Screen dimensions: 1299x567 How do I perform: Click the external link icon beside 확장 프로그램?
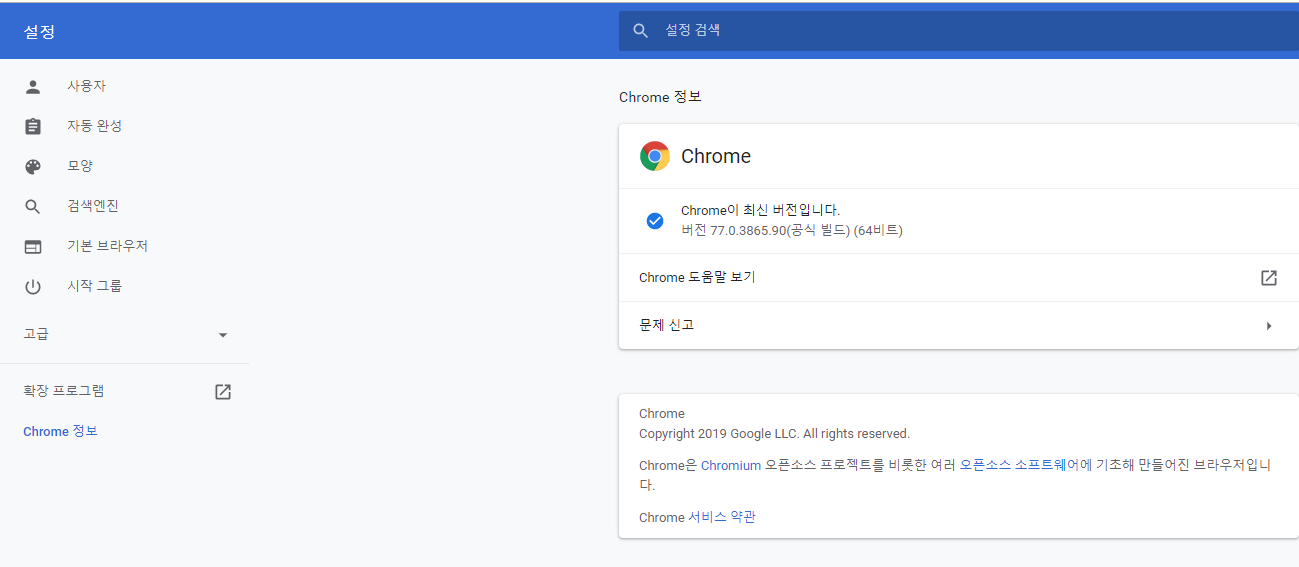click(x=223, y=392)
